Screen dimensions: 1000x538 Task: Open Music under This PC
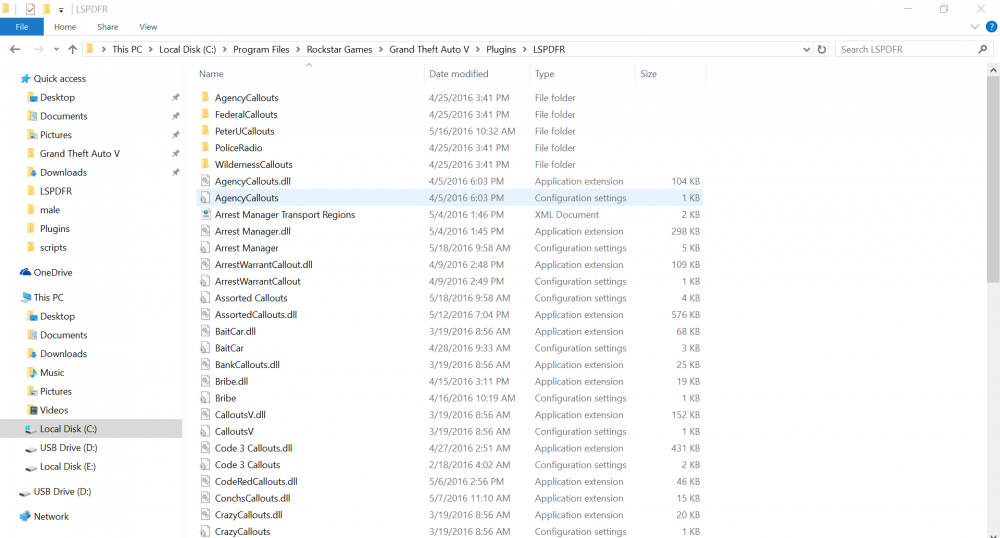[52, 373]
